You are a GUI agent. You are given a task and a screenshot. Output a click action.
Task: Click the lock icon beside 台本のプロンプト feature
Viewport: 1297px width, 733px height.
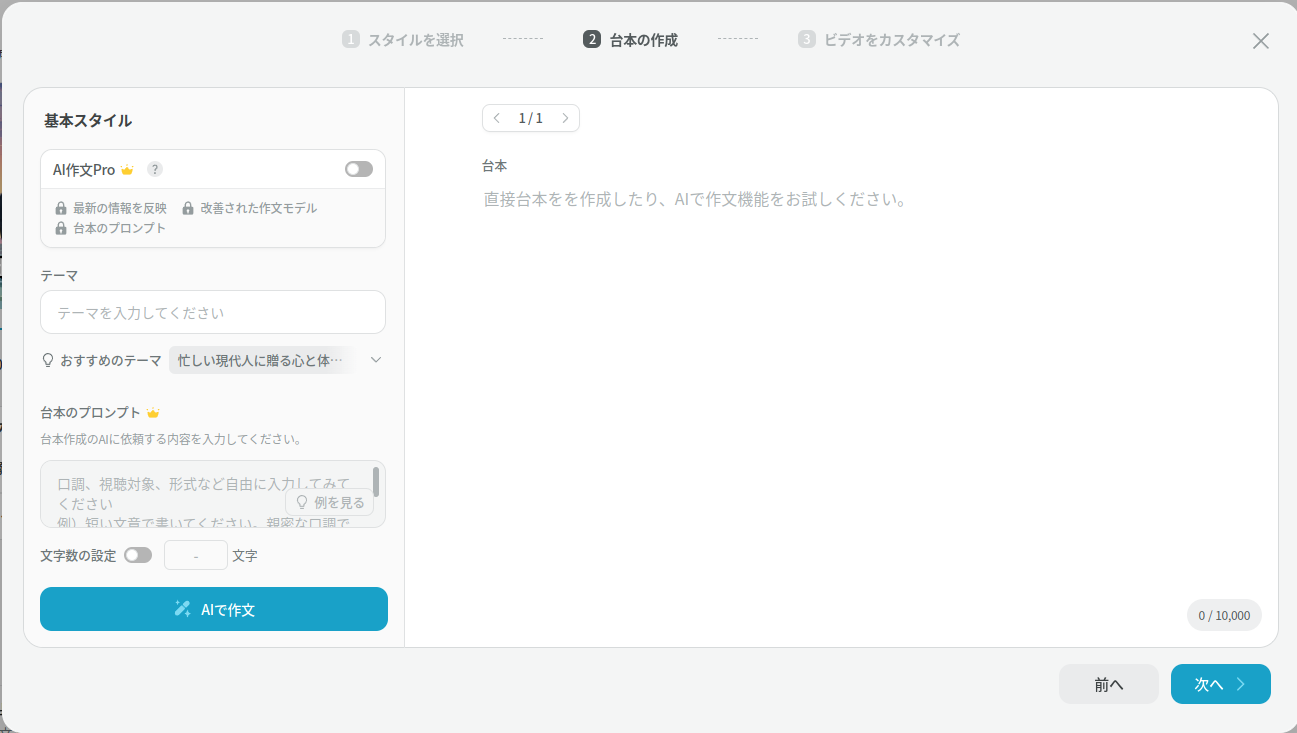tap(61, 228)
